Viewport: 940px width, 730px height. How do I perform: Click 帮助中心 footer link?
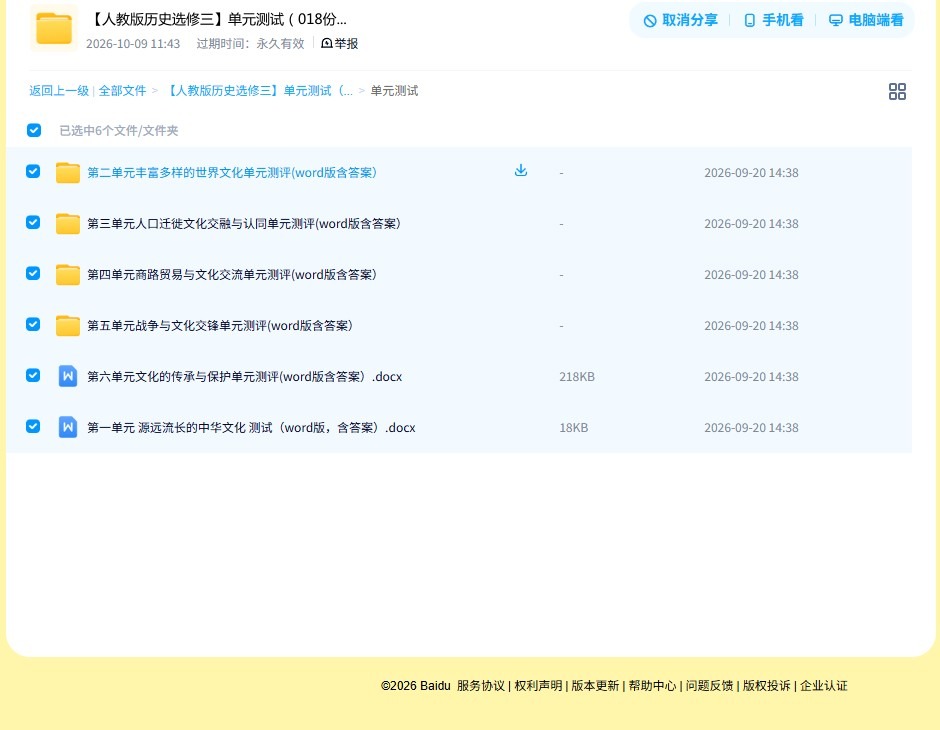[652, 686]
